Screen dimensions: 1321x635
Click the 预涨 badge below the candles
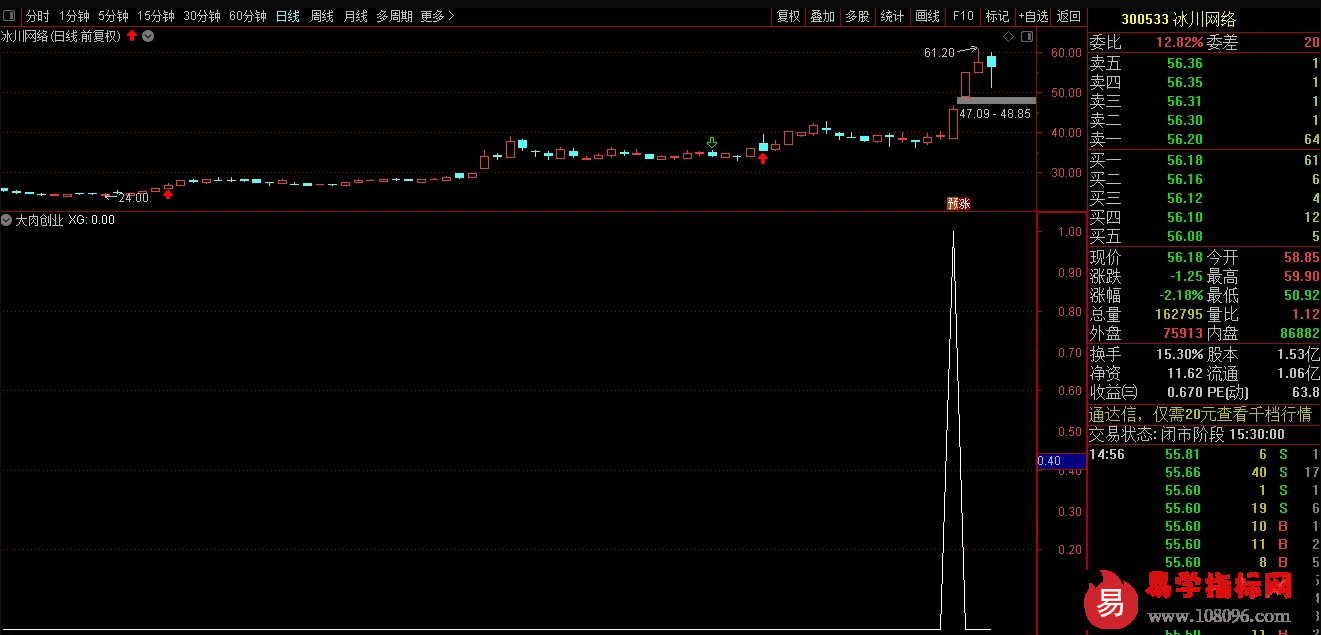coord(959,203)
